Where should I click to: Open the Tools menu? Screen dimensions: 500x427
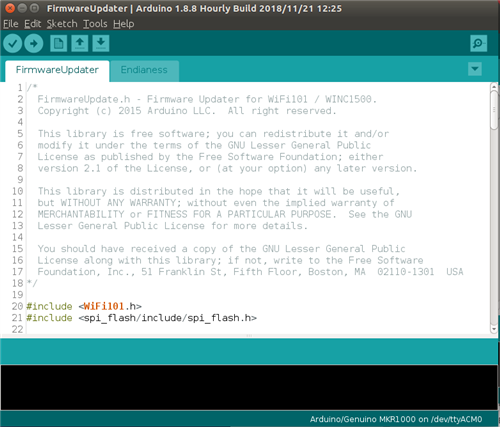tap(95, 24)
